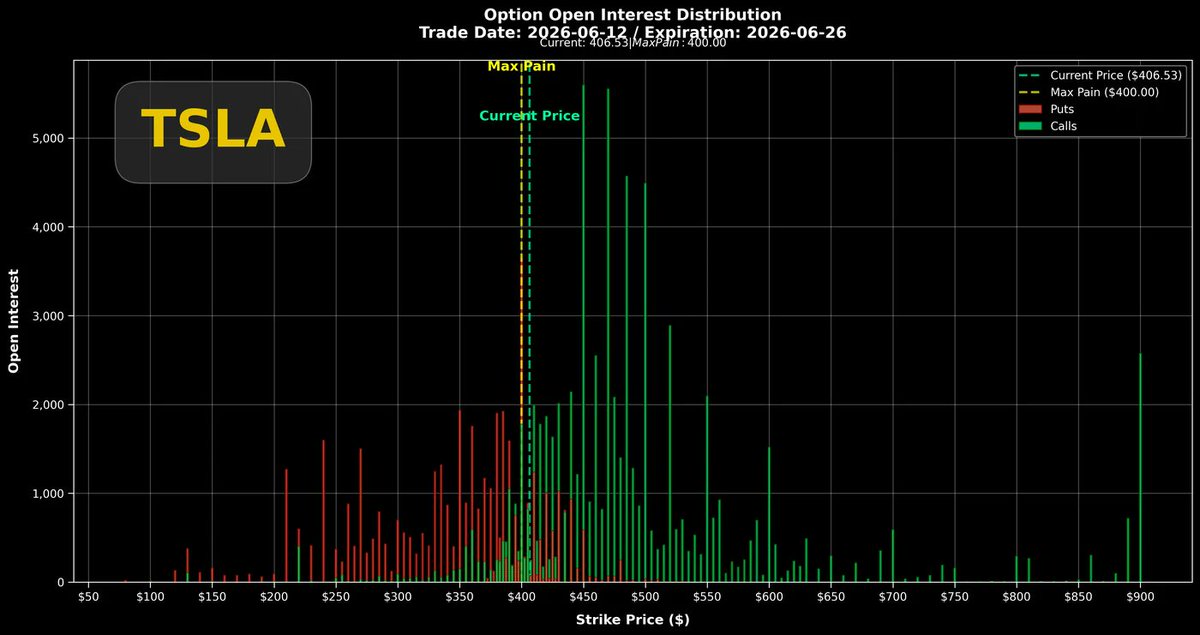Image resolution: width=1200 pixels, height=635 pixels.
Task: Click the 5,000 y-axis tick label
Action: 50,138
